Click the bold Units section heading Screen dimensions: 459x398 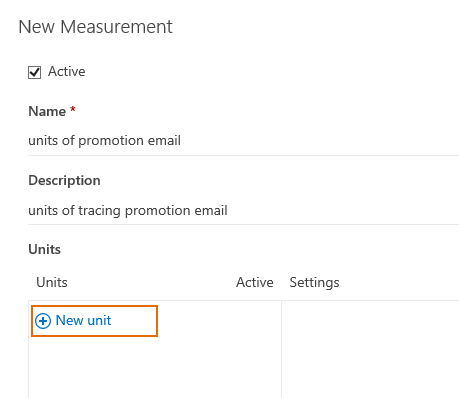[x=45, y=249]
